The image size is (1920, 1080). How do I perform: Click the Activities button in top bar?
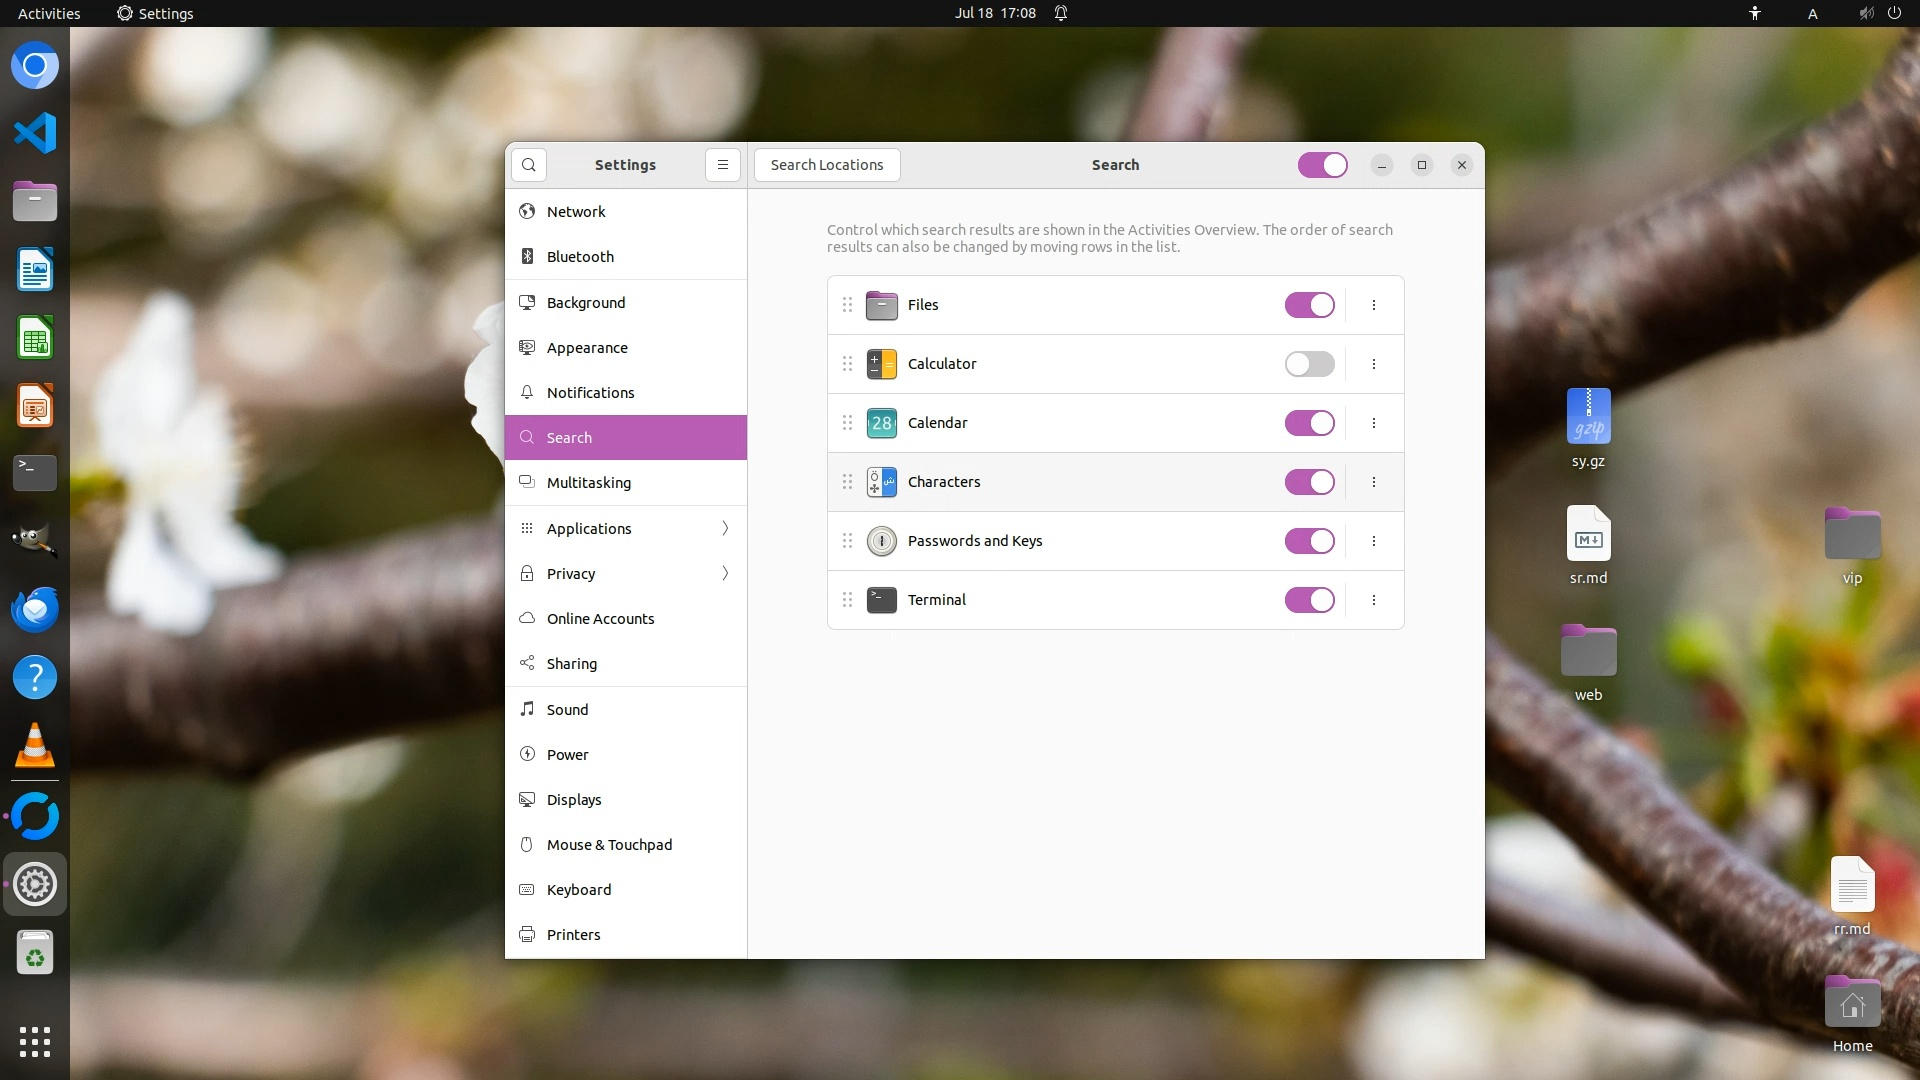49,13
